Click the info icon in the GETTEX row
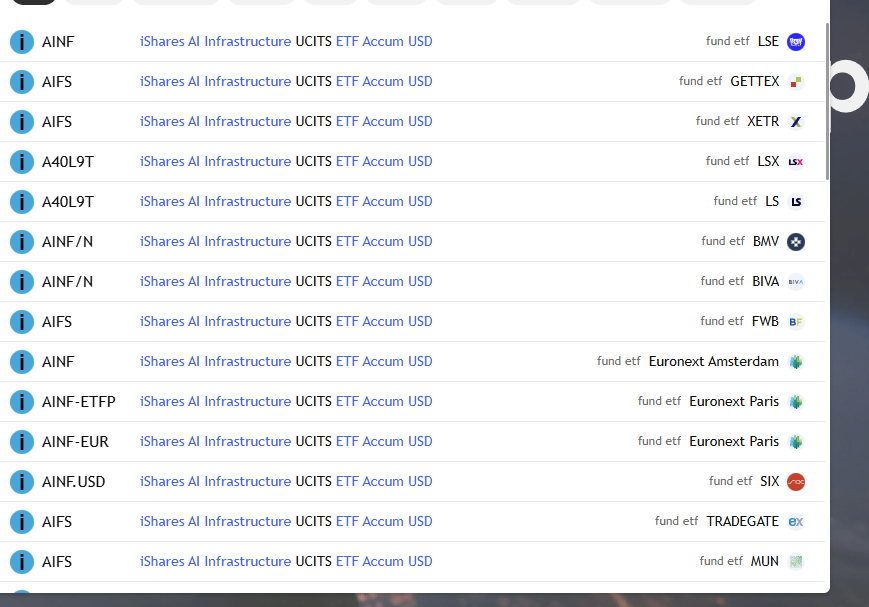Image resolution: width=869 pixels, height=607 pixels. tap(22, 81)
